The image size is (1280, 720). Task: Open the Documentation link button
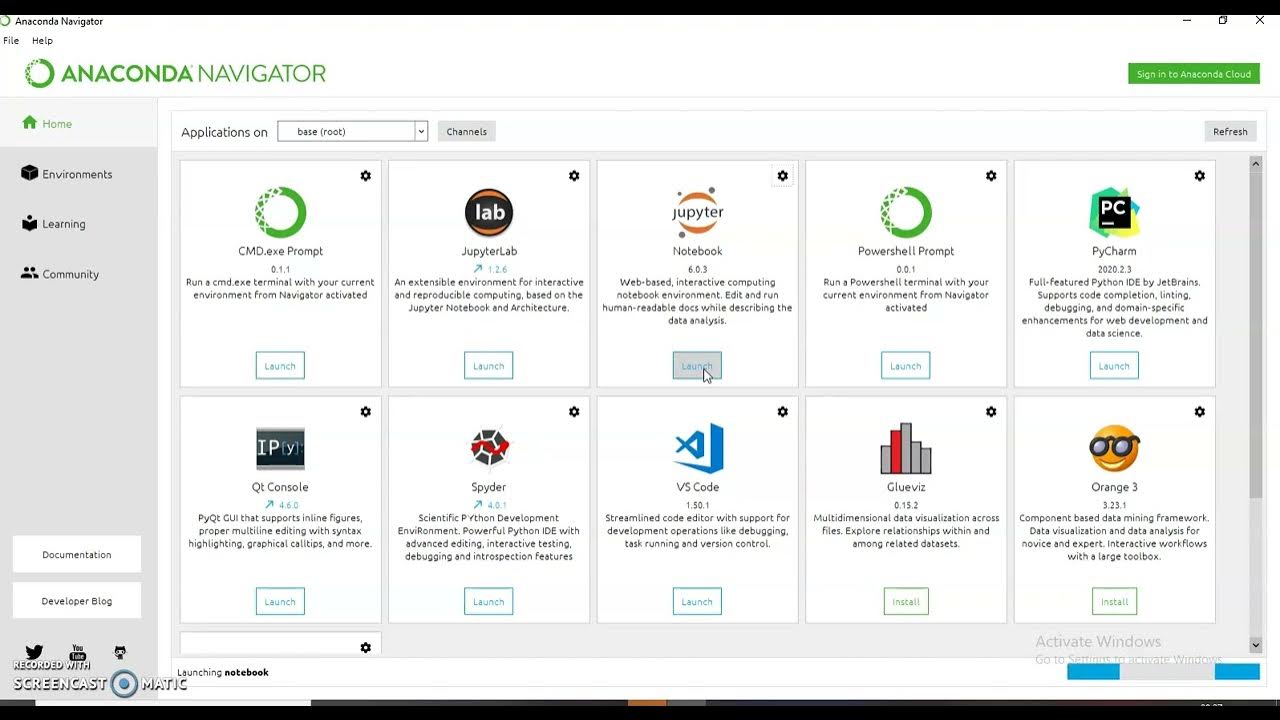click(x=77, y=554)
